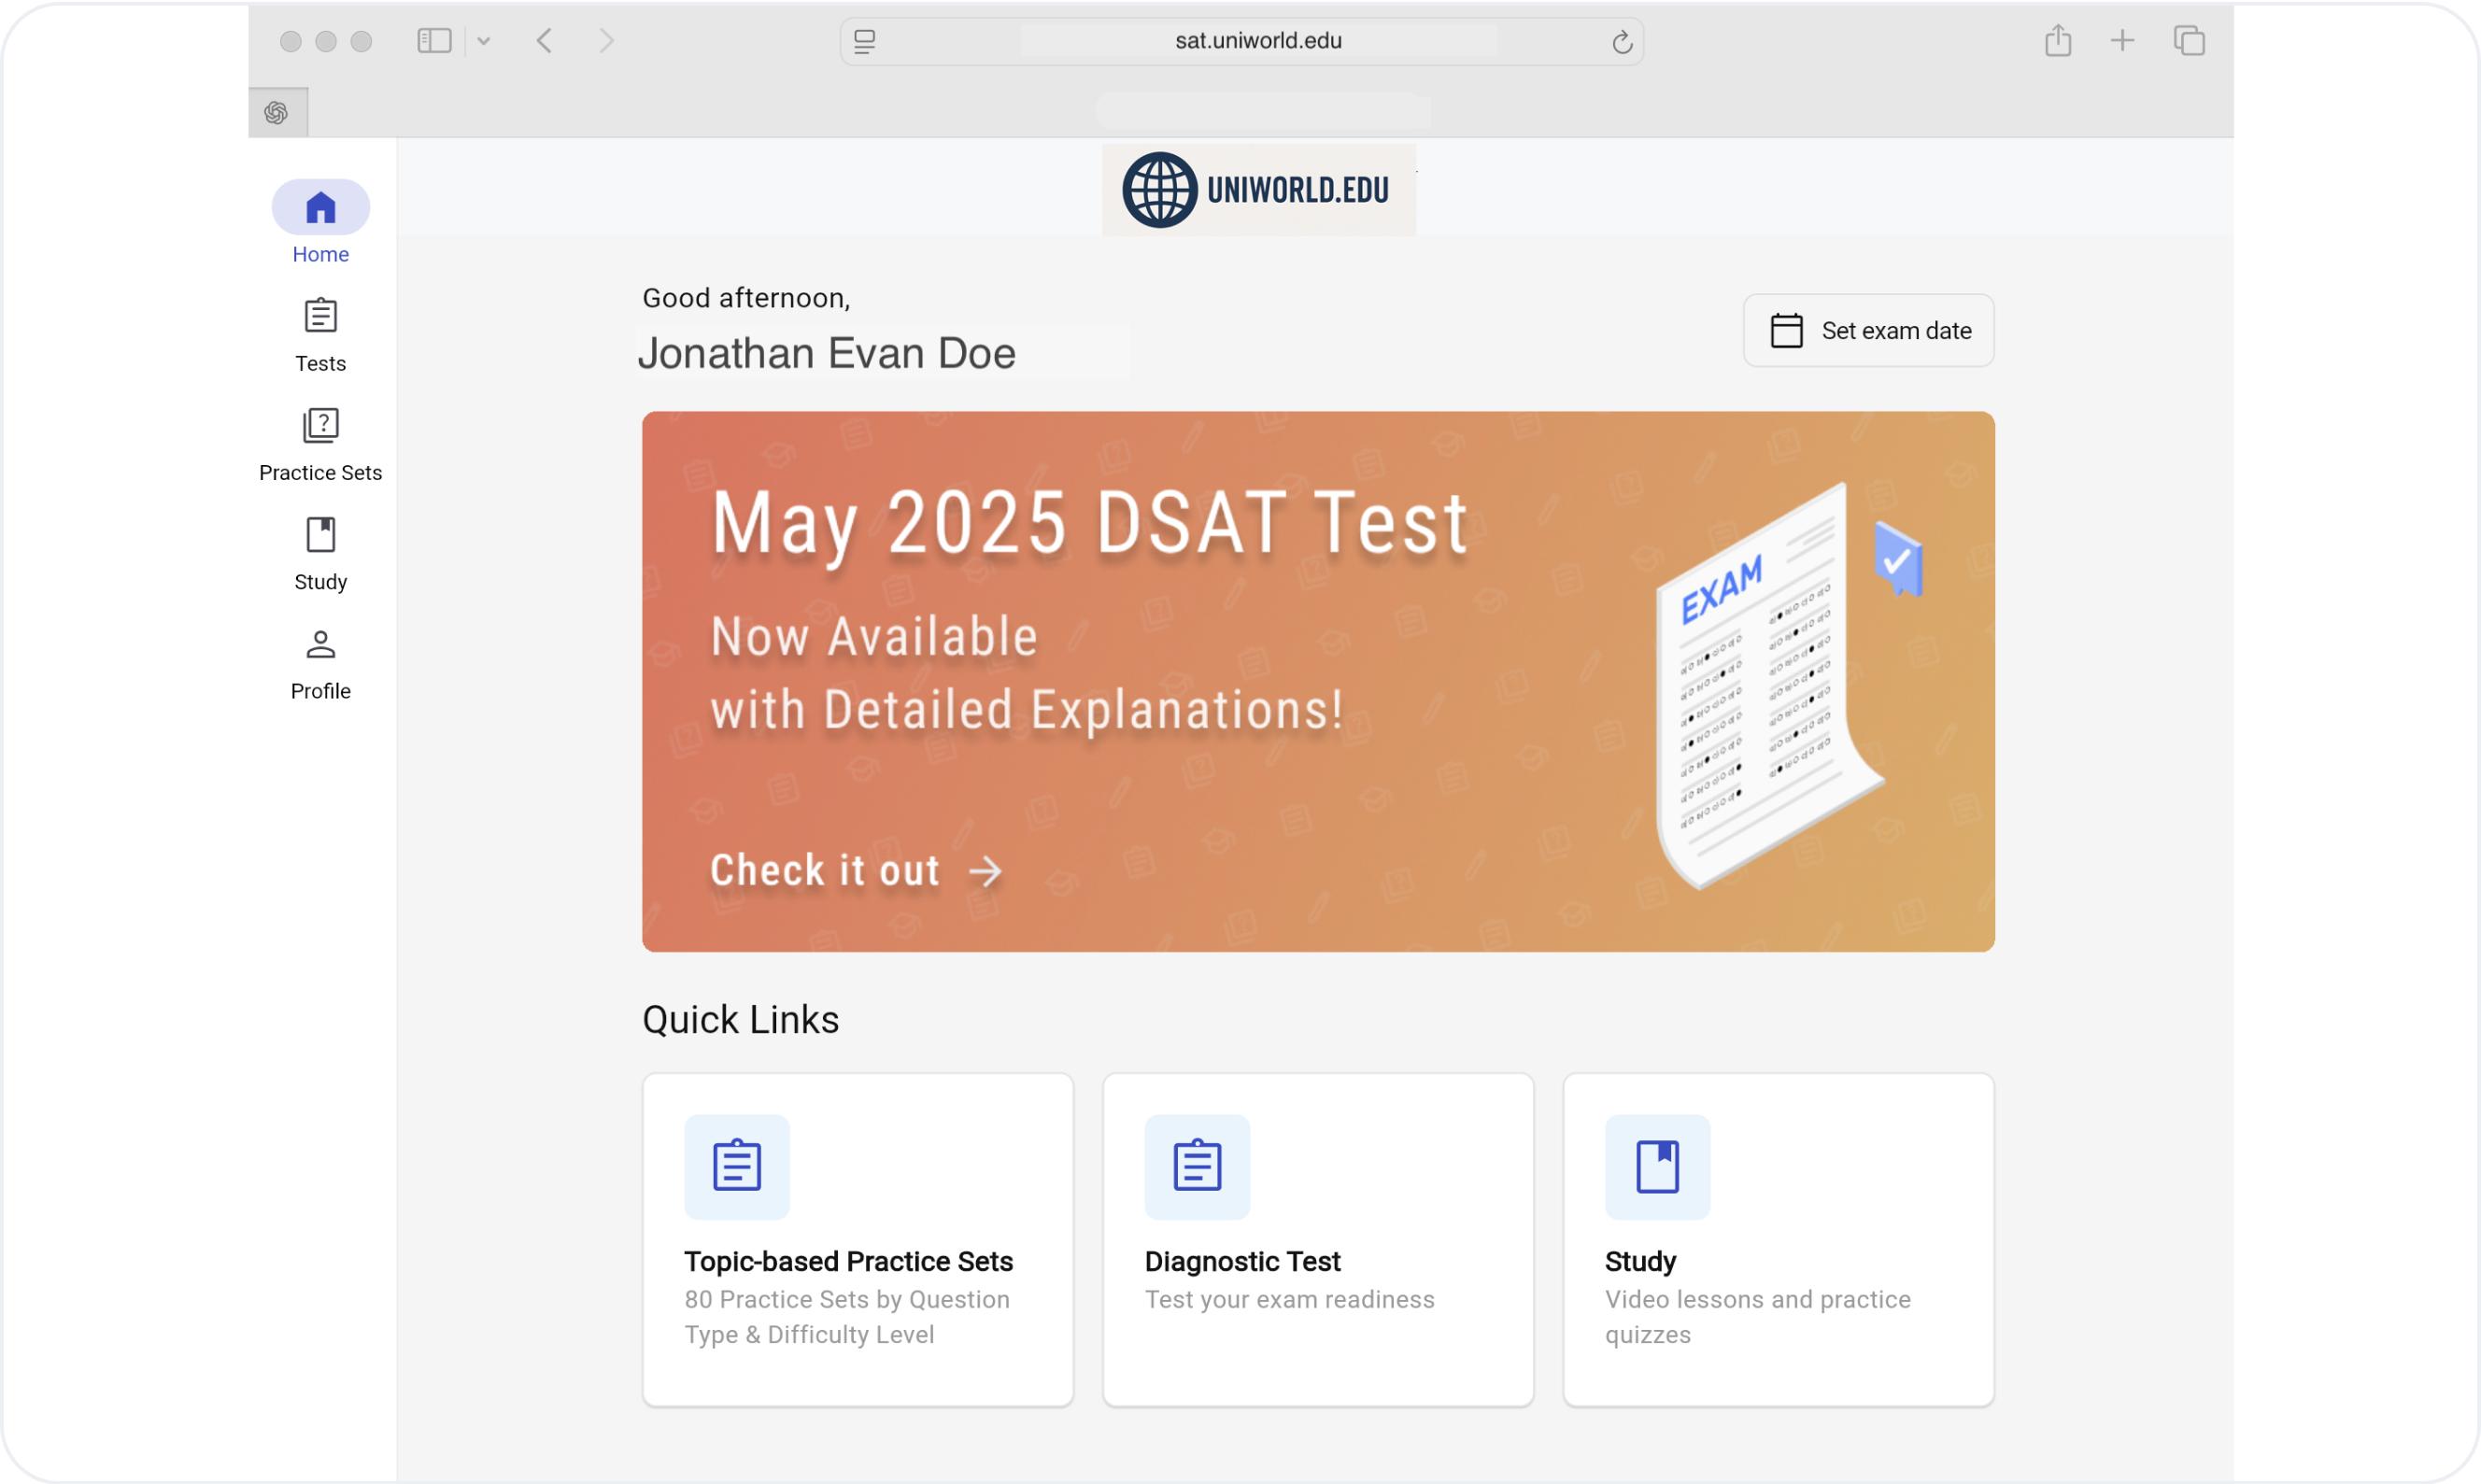The width and height of the screenshot is (2481, 1484).
Task: Go to Practice Sets in sidebar
Action: point(320,443)
